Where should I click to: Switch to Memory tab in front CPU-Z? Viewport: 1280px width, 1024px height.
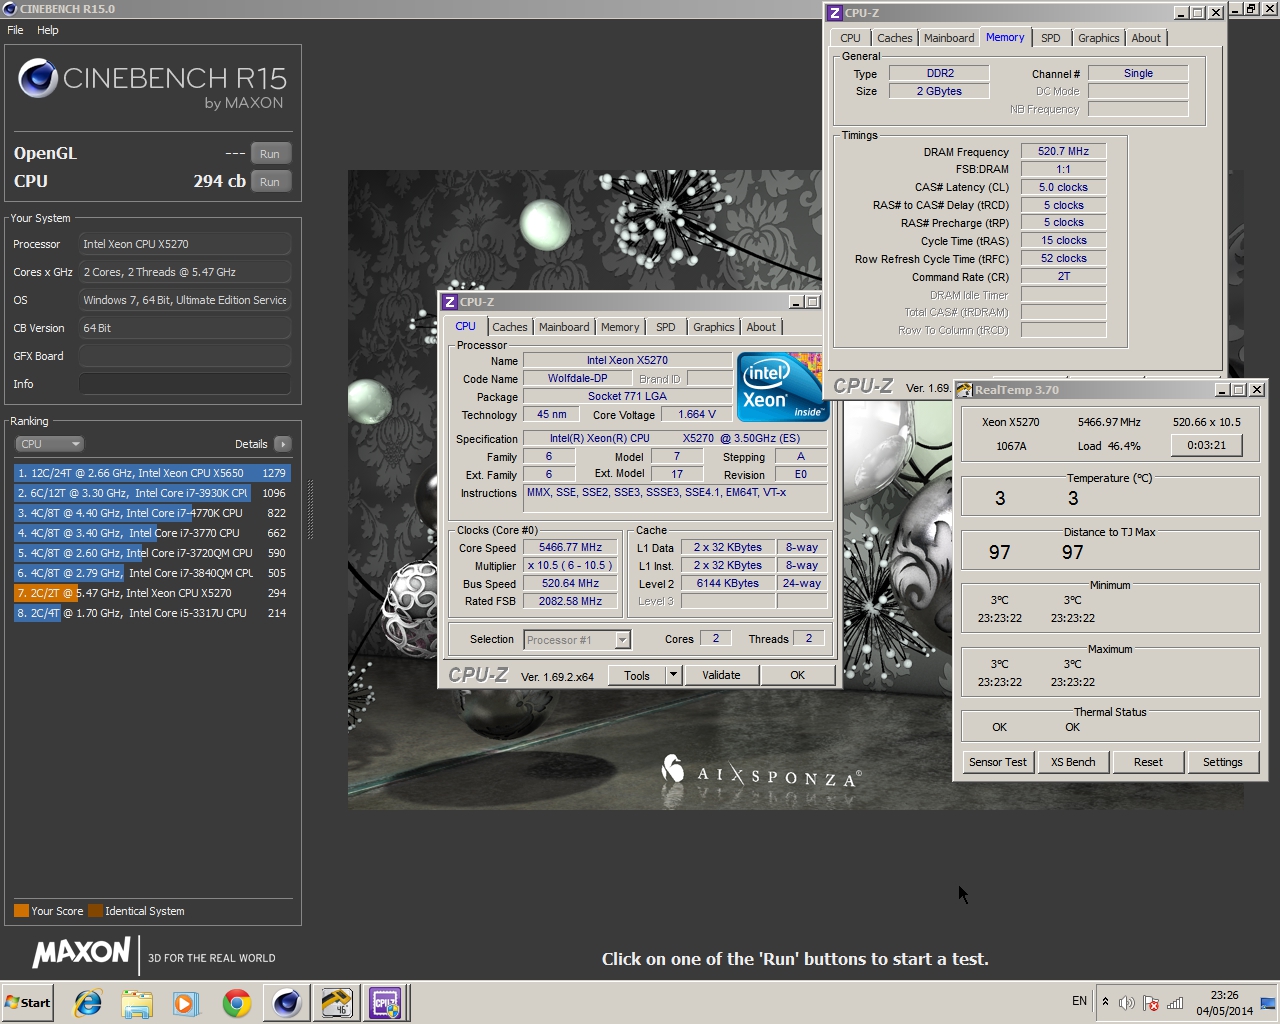620,327
